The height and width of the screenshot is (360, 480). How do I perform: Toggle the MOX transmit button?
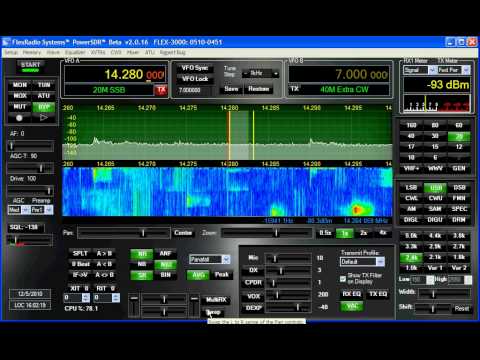pos(20,96)
